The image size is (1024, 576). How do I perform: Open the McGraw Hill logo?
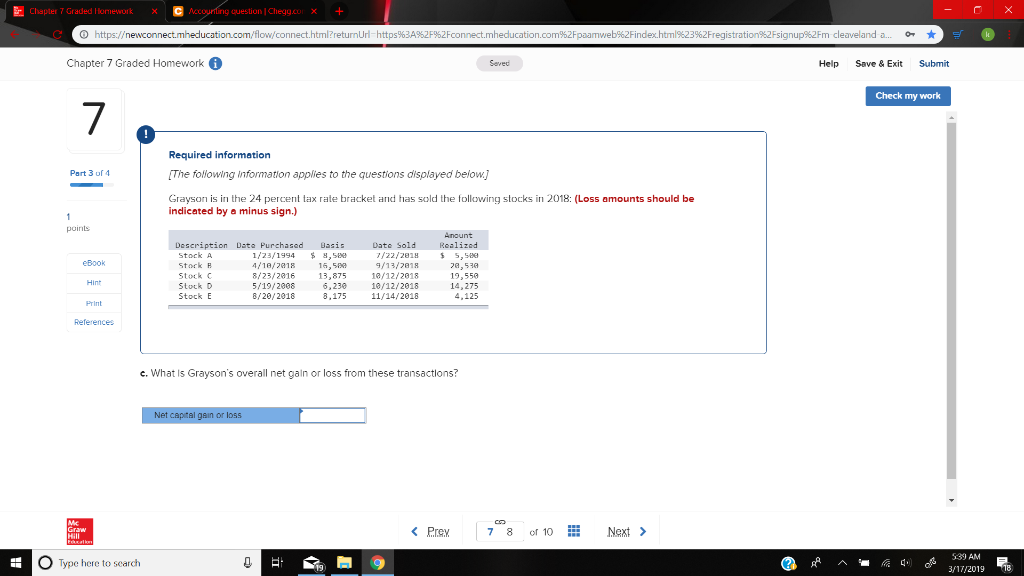pos(79,531)
